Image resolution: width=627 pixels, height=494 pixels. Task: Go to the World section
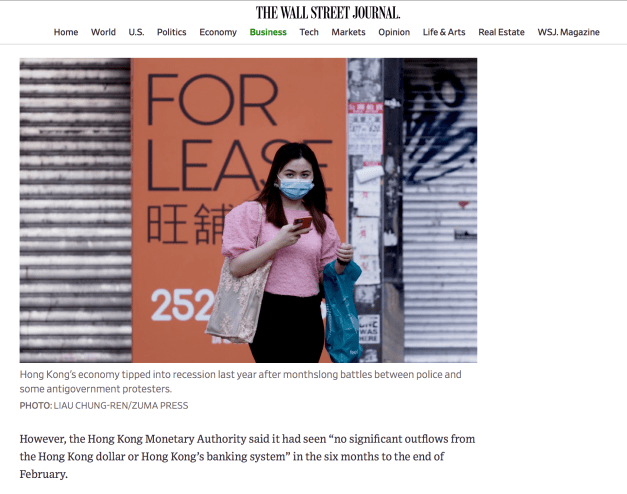click(x=103, y=32)
